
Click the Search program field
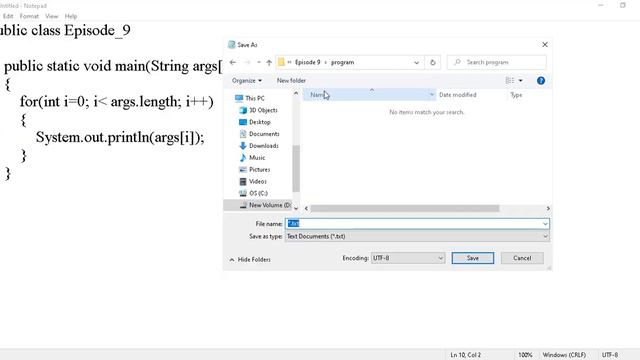[497, 62]
